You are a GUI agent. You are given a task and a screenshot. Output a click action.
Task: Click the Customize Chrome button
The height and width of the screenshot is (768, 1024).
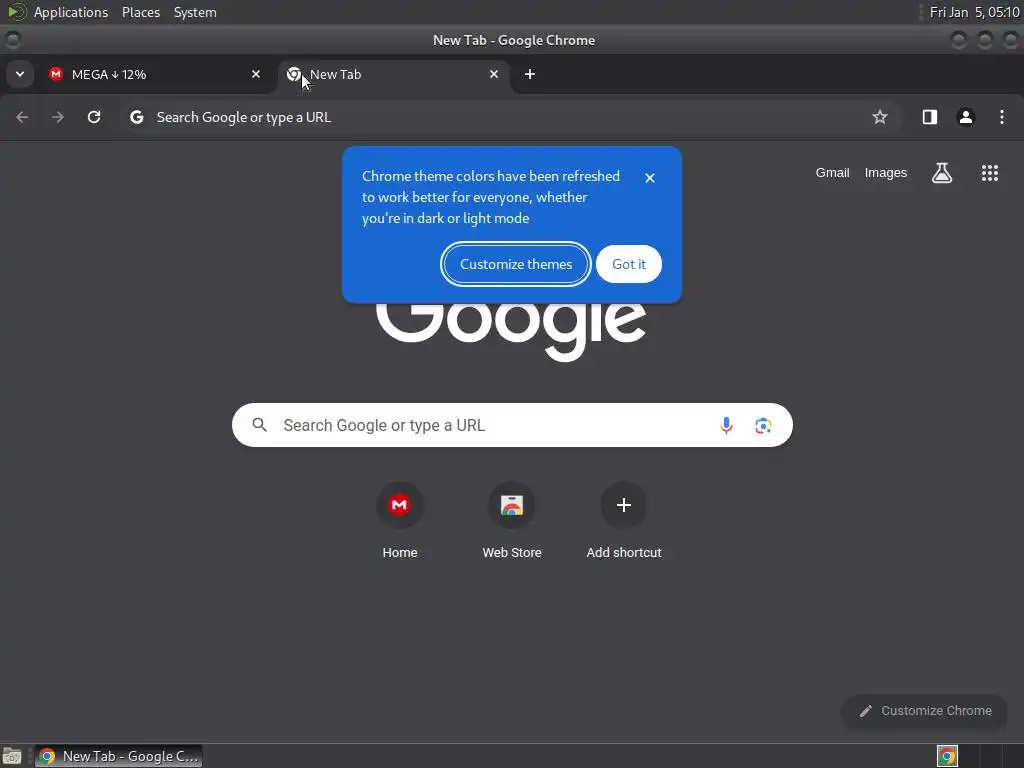pyautogui.click(x=924, y=711)
